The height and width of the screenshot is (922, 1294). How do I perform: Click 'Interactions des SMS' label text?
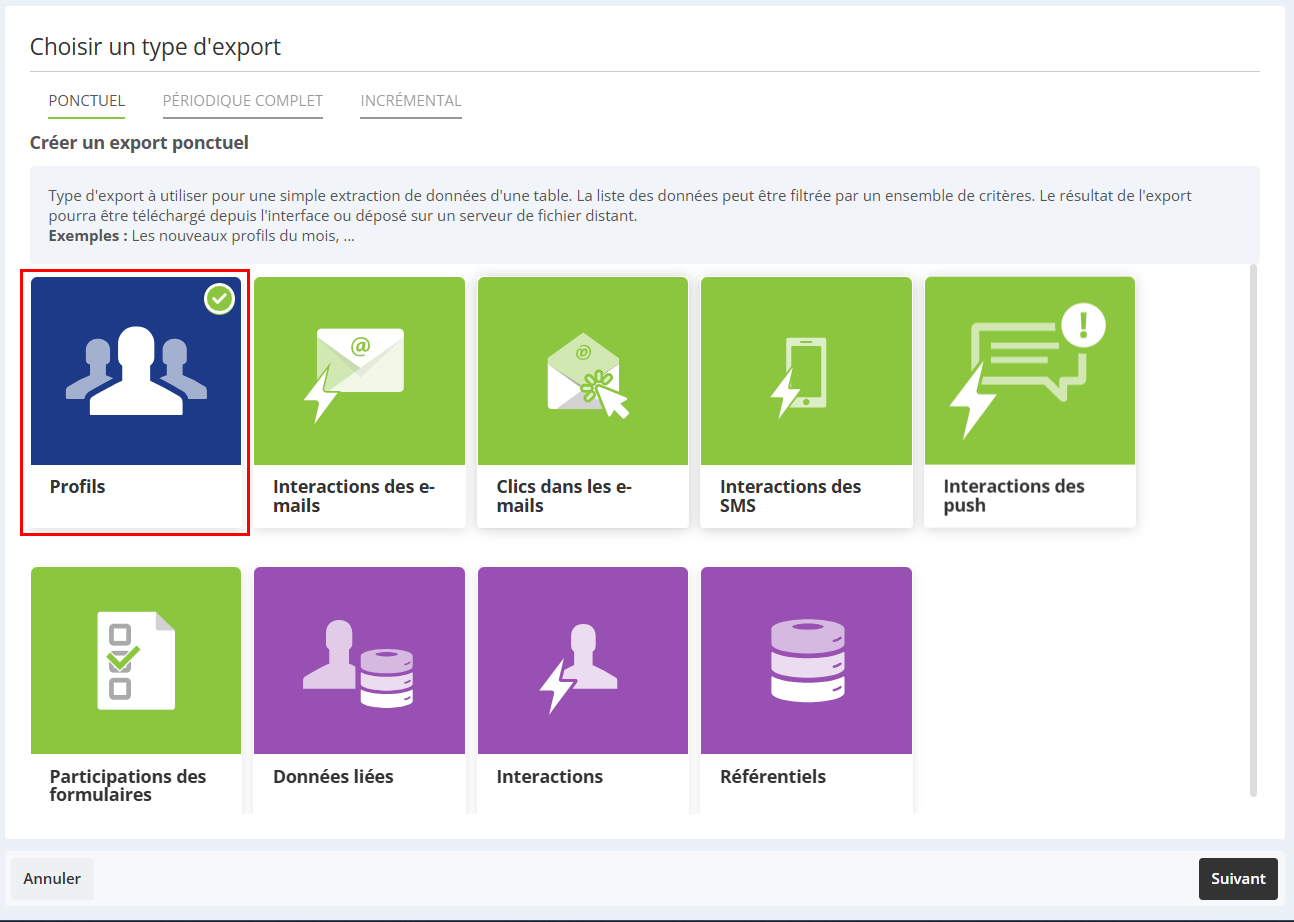tap(790, 496)
